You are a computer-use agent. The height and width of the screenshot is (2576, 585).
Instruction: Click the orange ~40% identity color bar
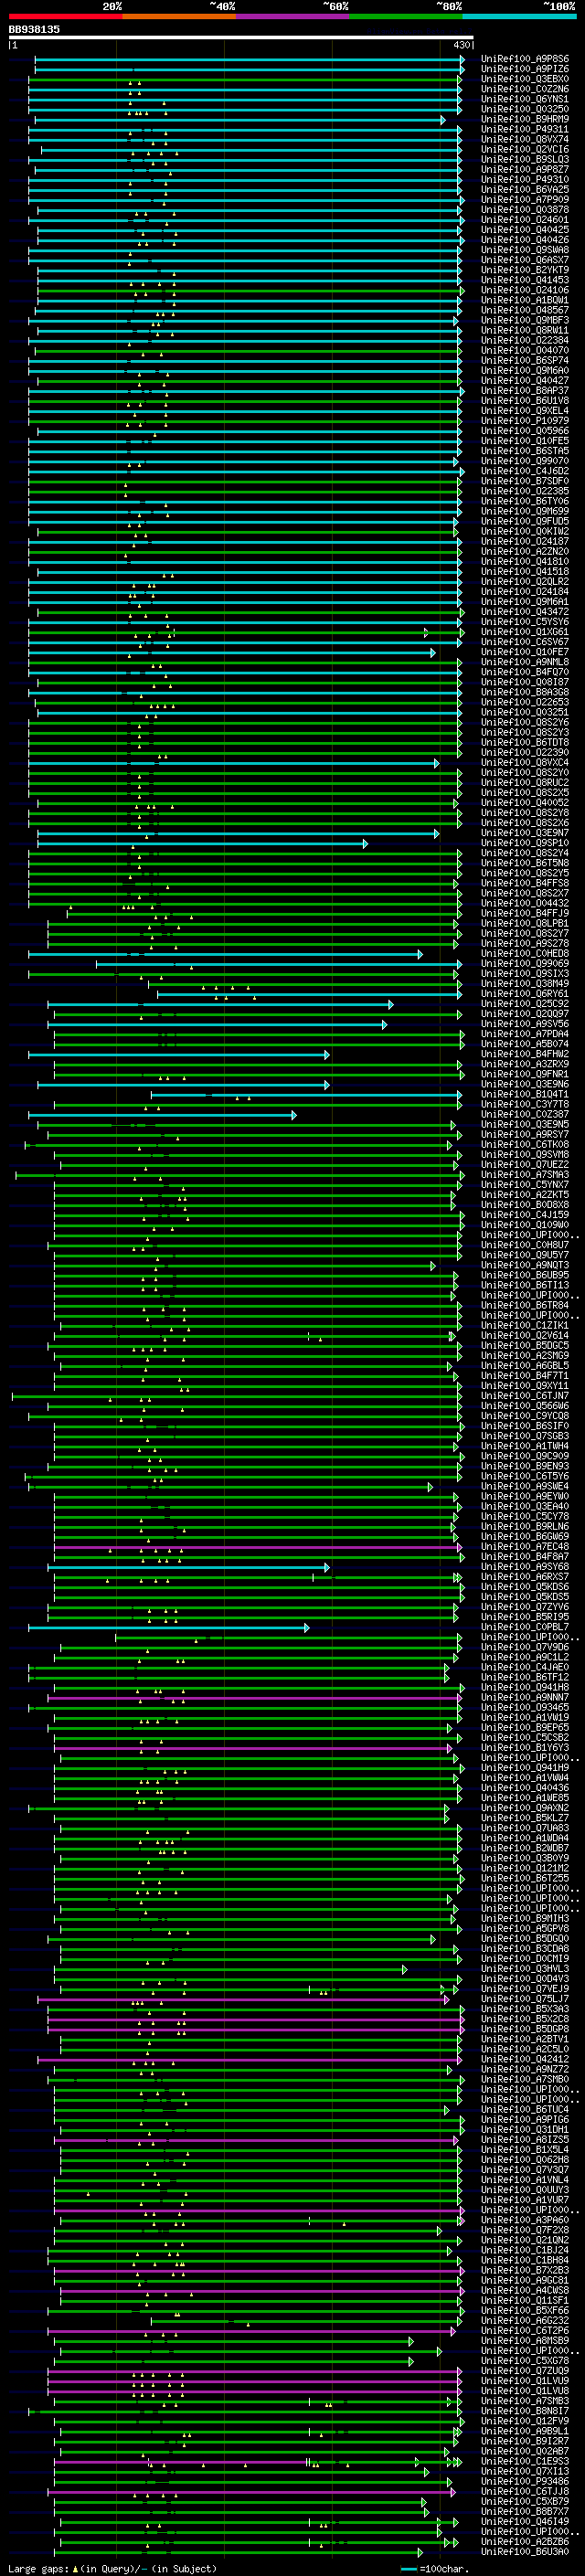click(x=179, y=16)
